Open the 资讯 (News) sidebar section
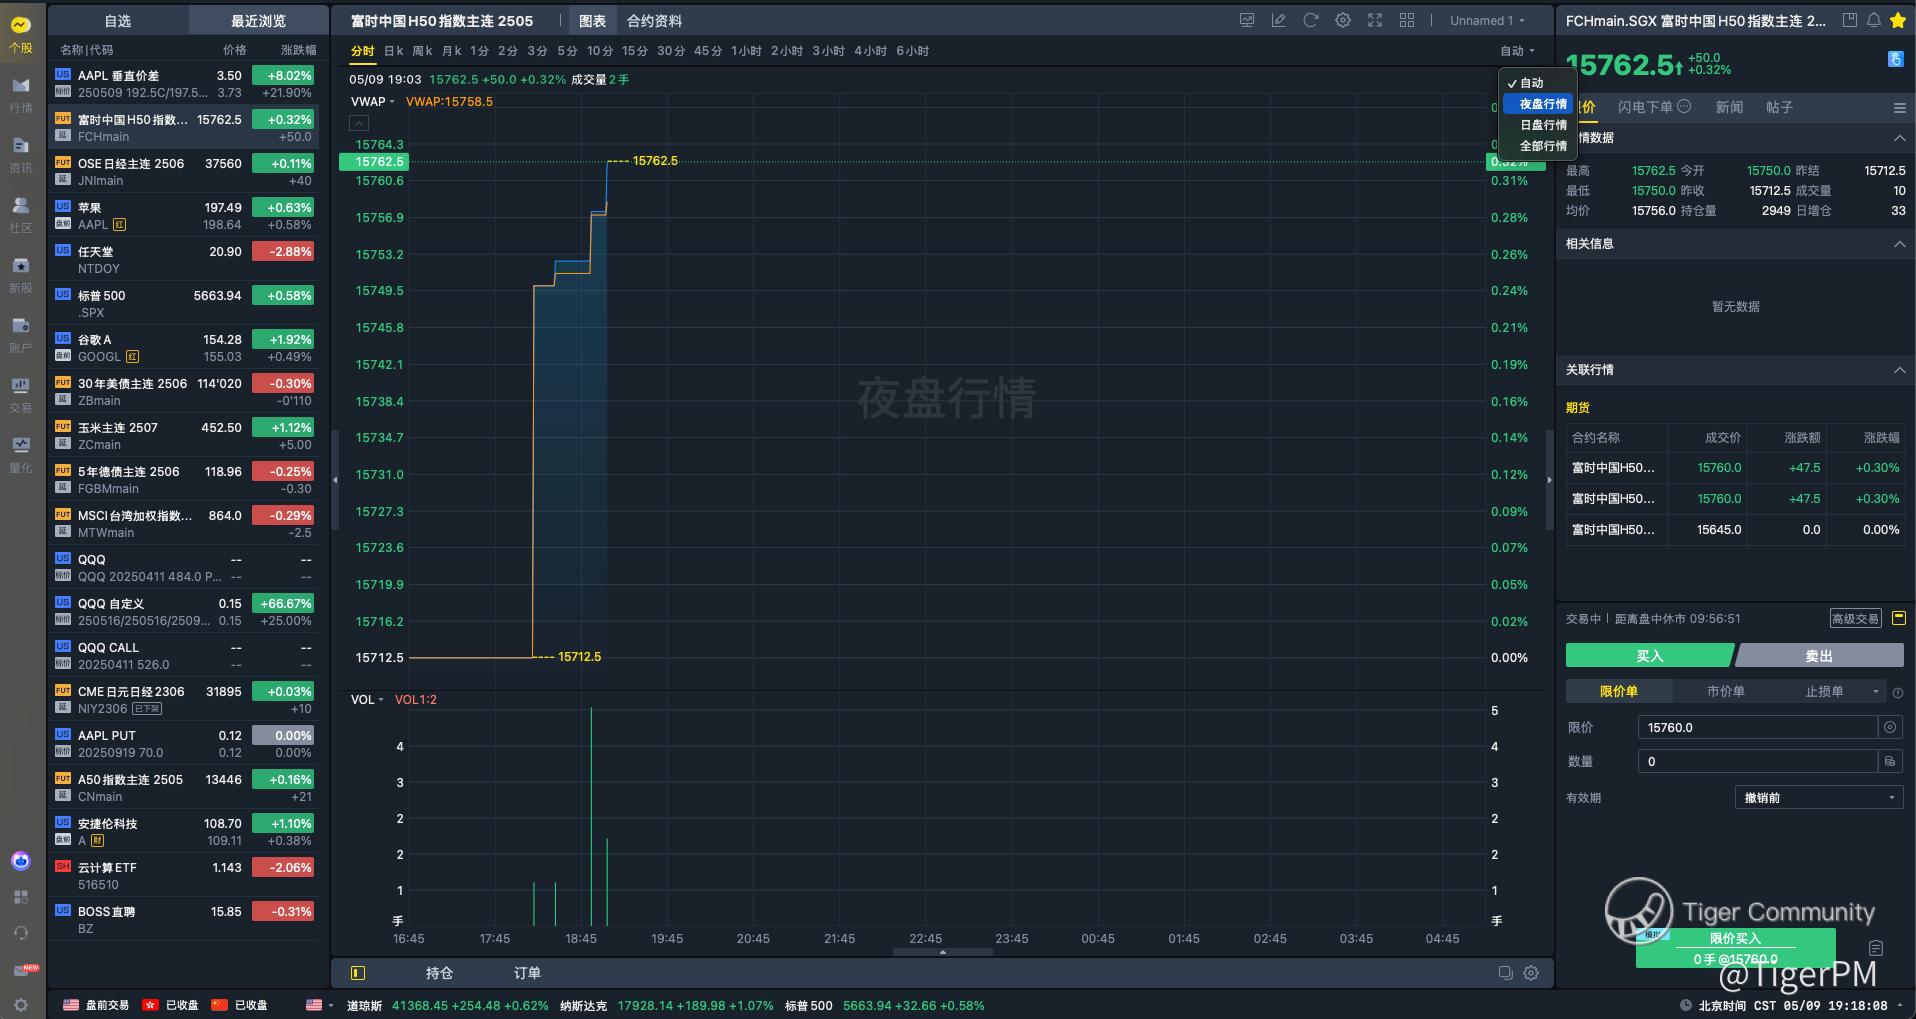Viewport: 1916px width, 1019px height. point(20,155)
